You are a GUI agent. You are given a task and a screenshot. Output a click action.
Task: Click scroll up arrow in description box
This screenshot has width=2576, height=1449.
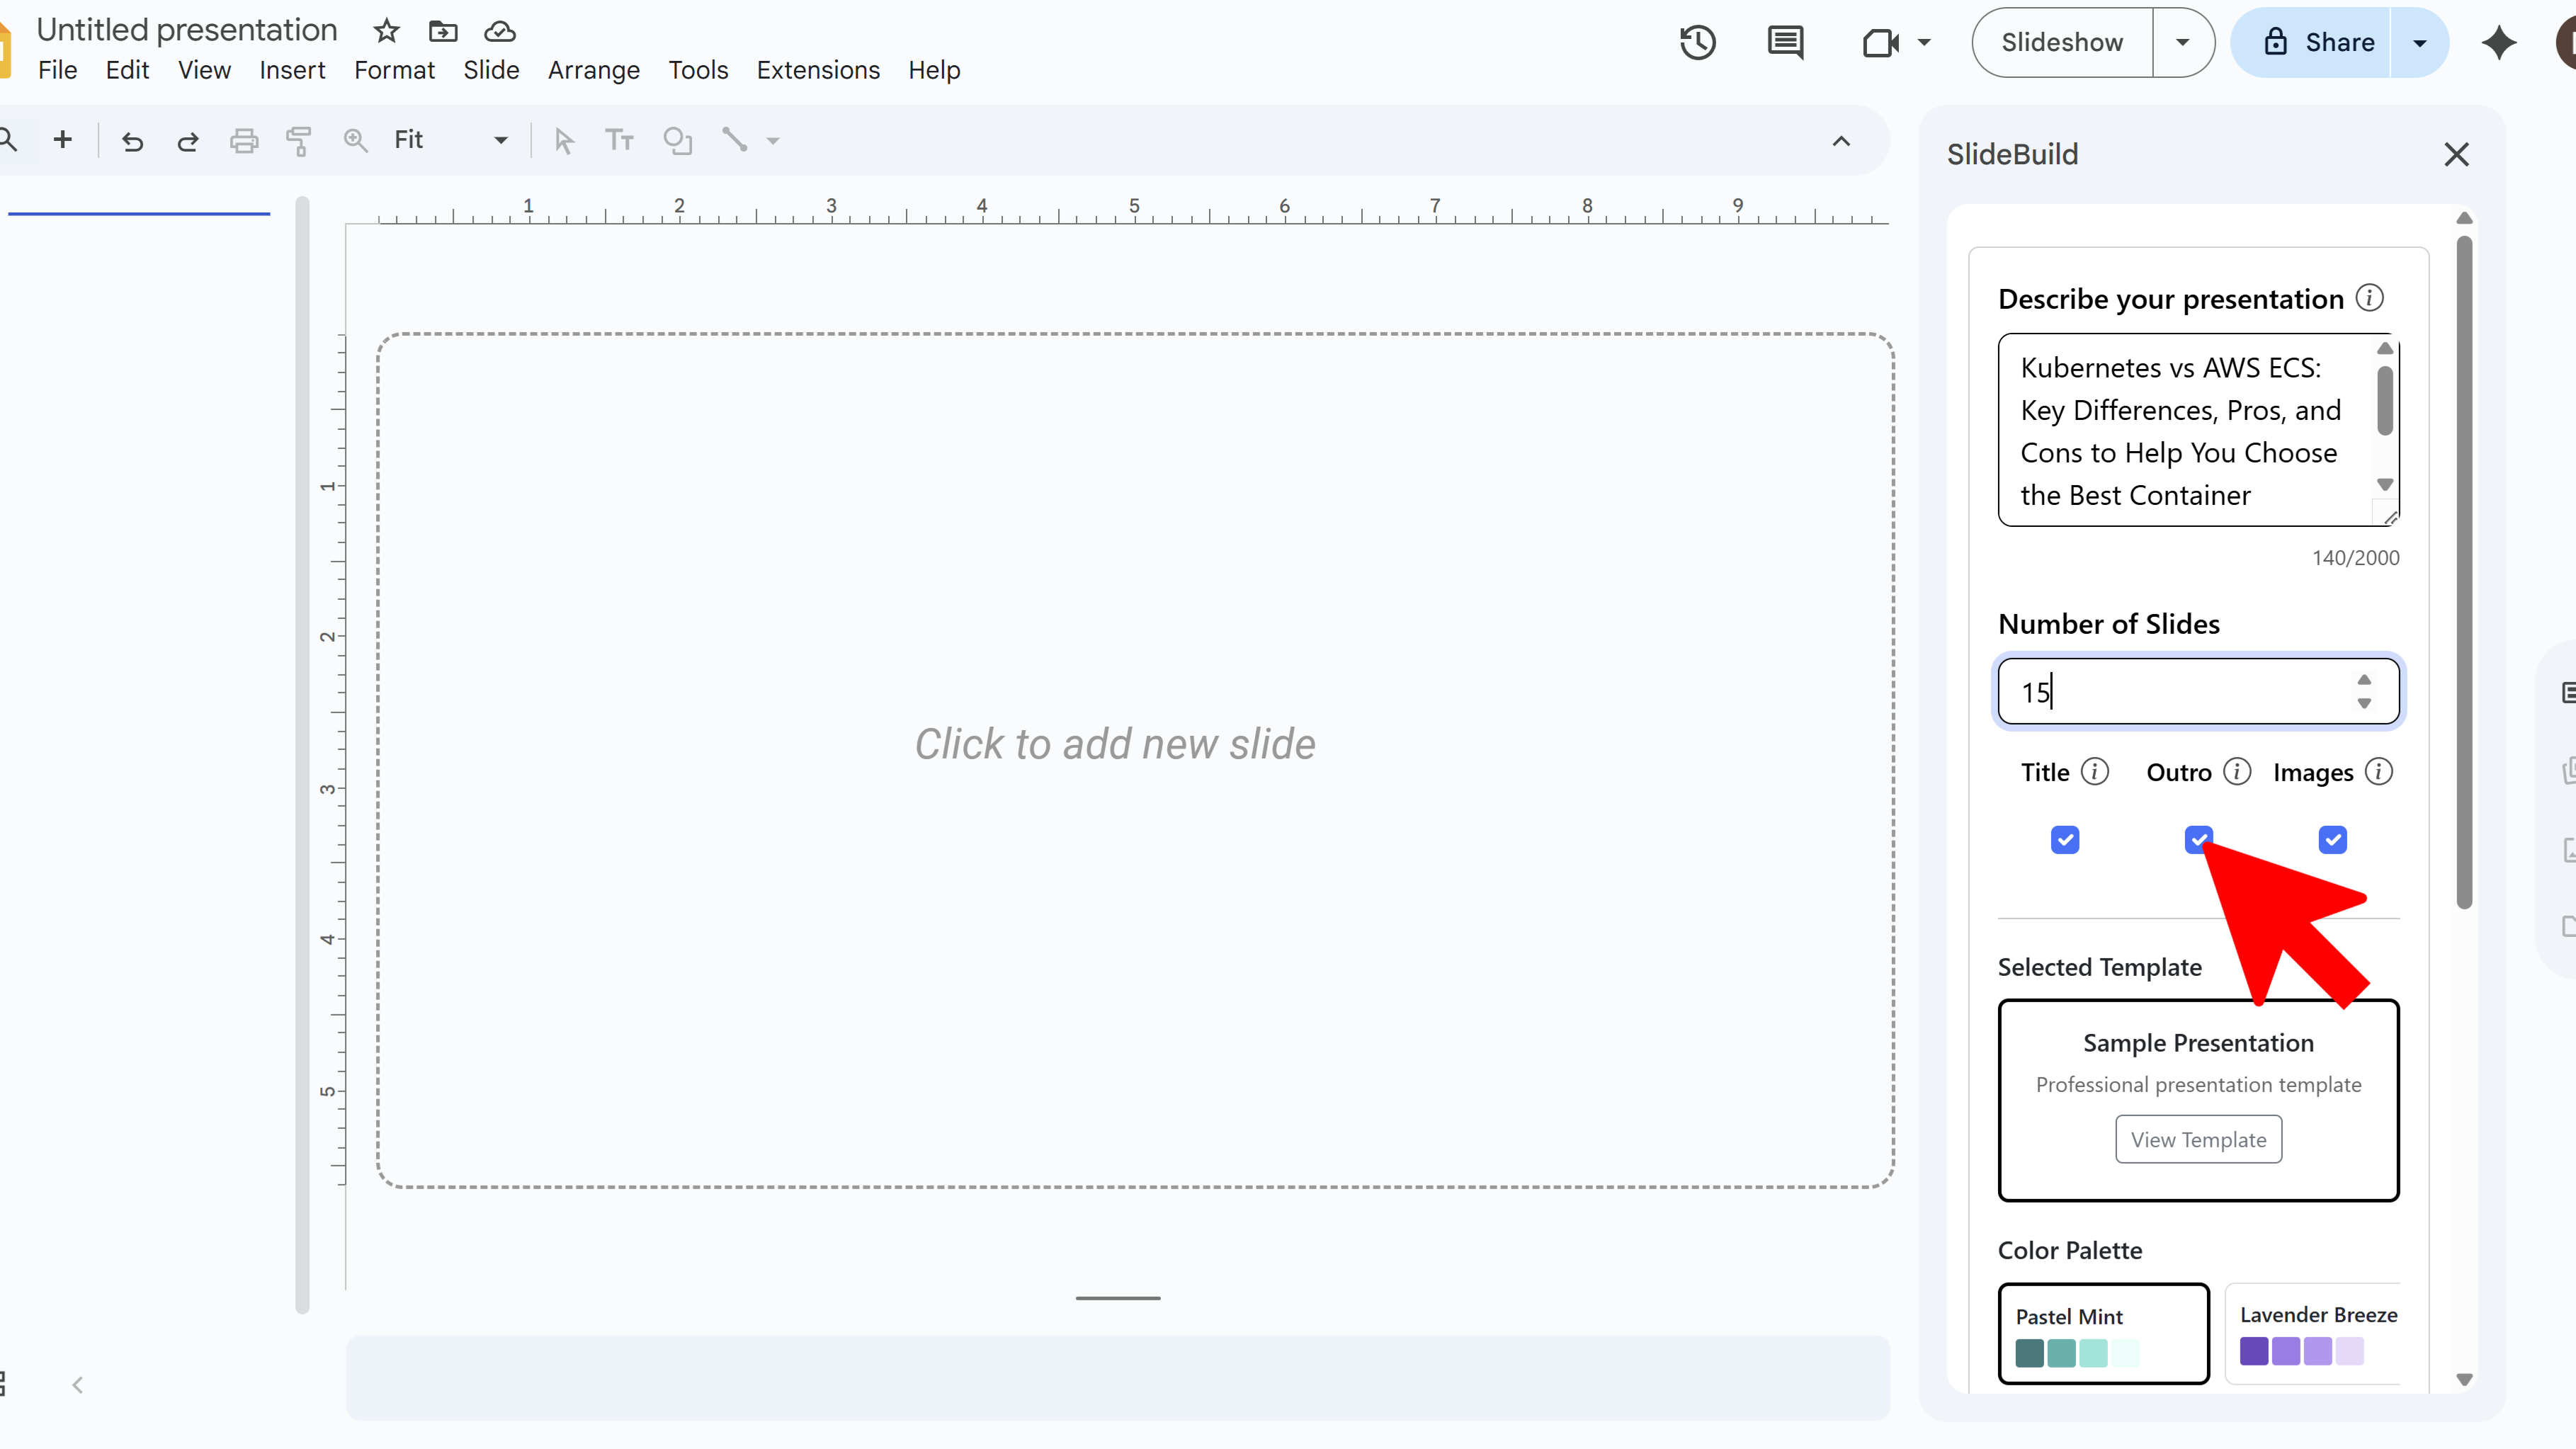click(x=2385, y=348)
